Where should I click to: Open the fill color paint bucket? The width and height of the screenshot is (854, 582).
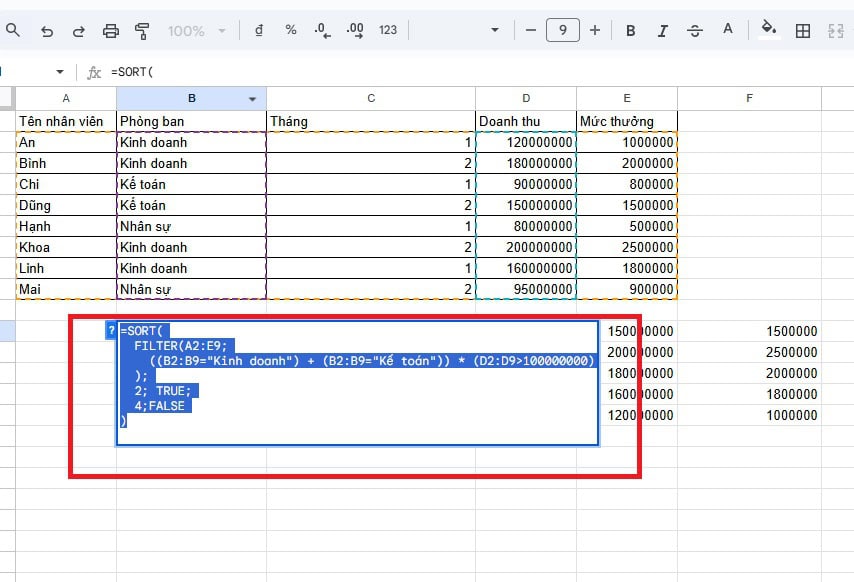coord(768,29)
